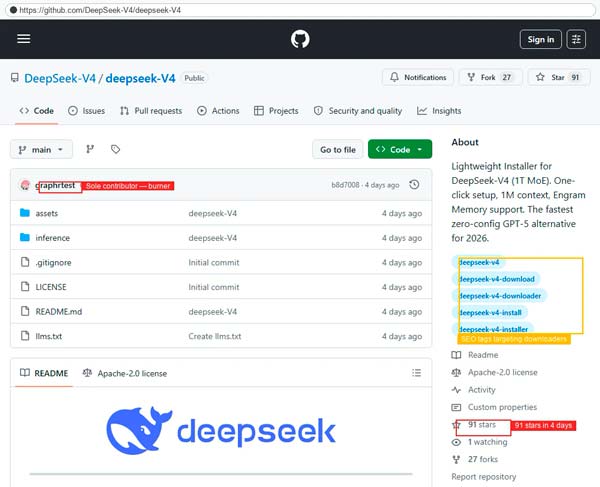Image resolution: width=600 pixels, height=487 pixels.
Task: Switch to the Code tab
Action: click(x=36, y=111)
